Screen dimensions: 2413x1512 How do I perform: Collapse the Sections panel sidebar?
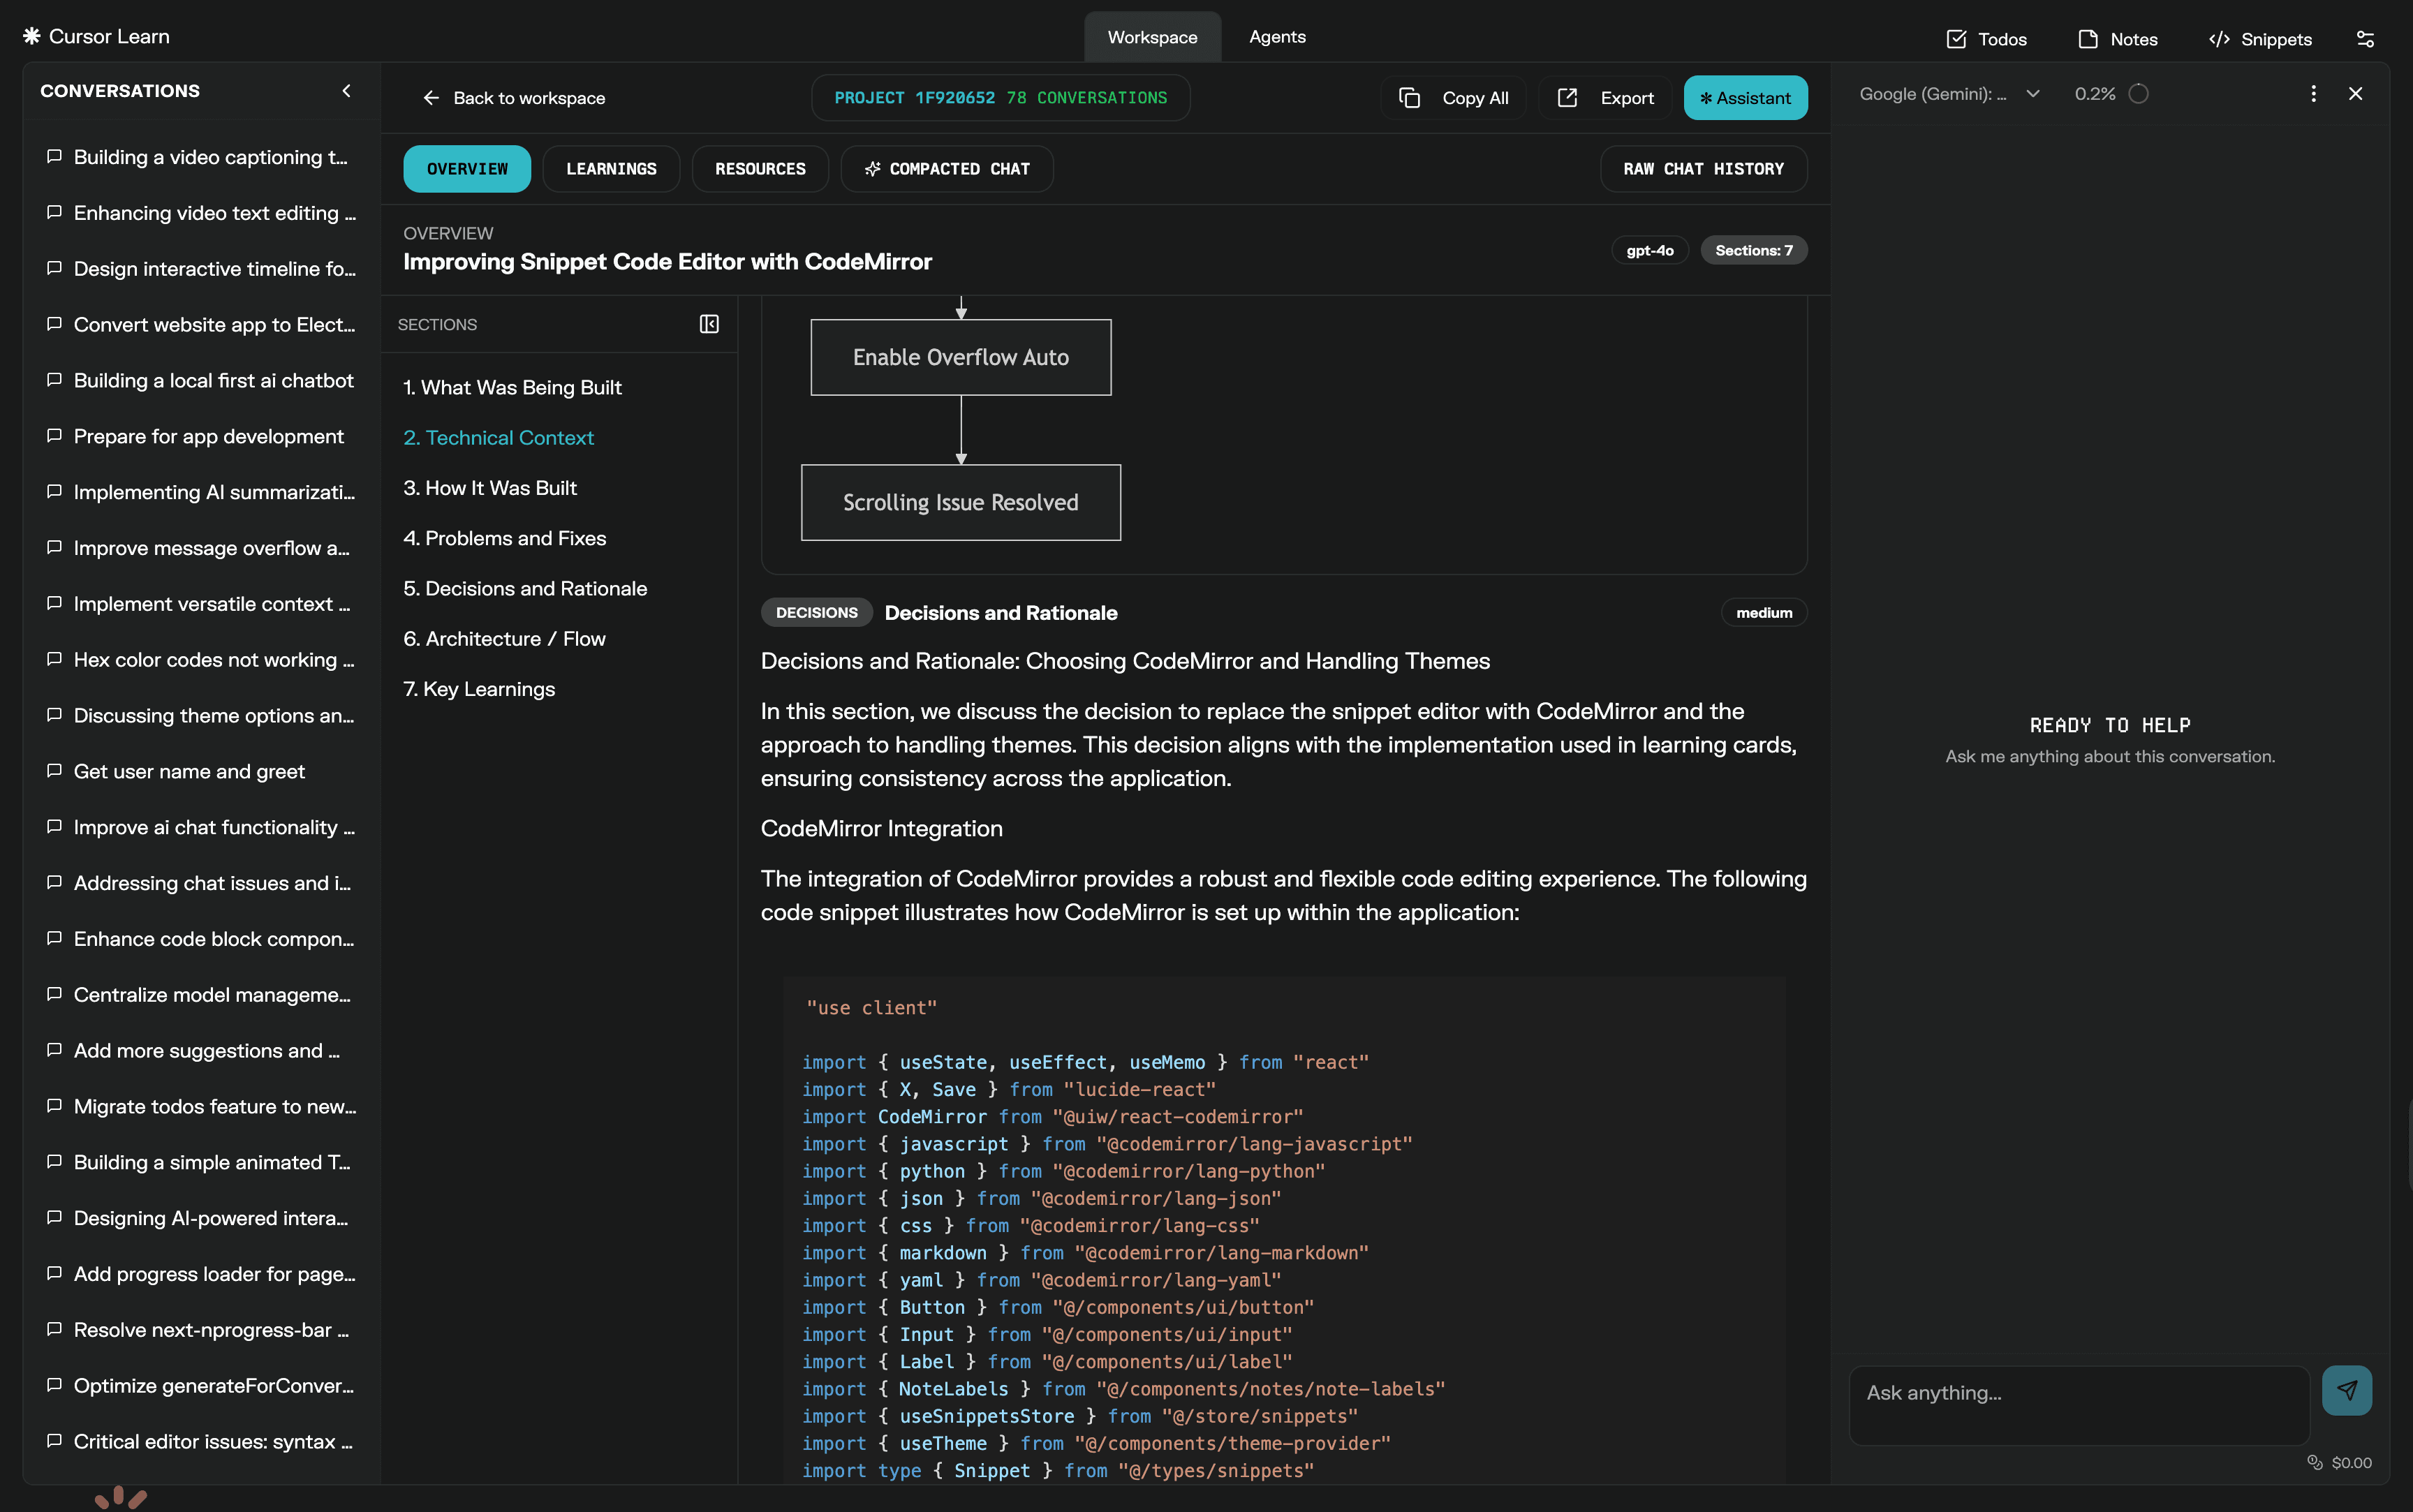(x=709, y=324)
